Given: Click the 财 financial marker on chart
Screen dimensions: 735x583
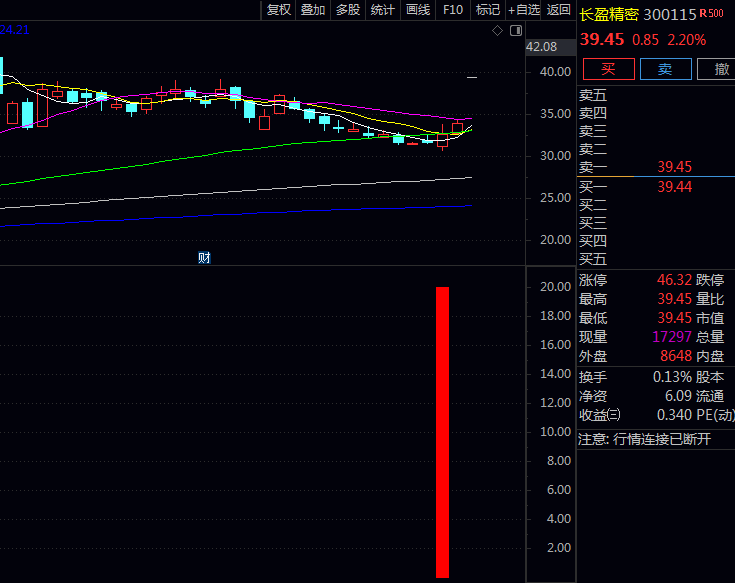Looking at the screenshot, I should [204, 258].
